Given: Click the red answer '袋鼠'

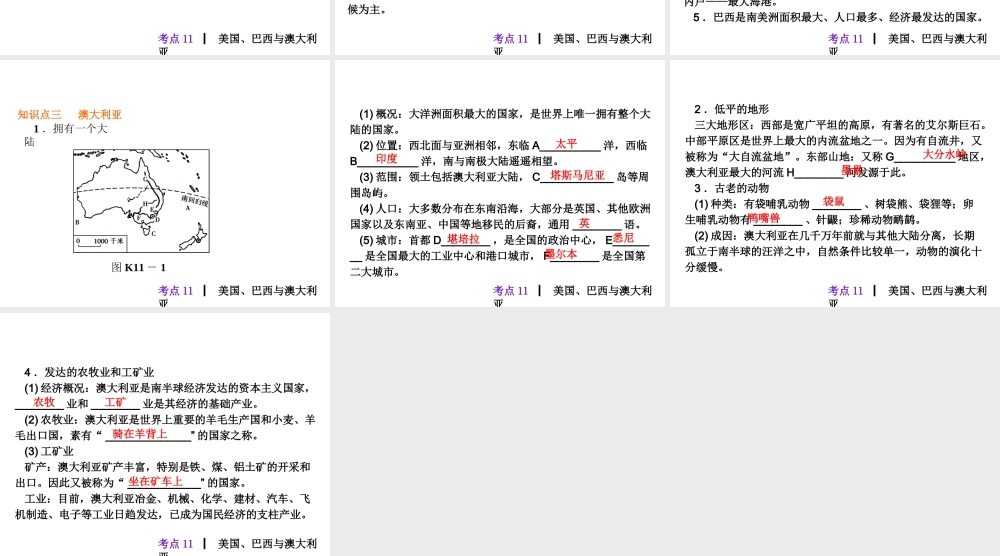Looking at the screenshot, I should coord(833,201).
